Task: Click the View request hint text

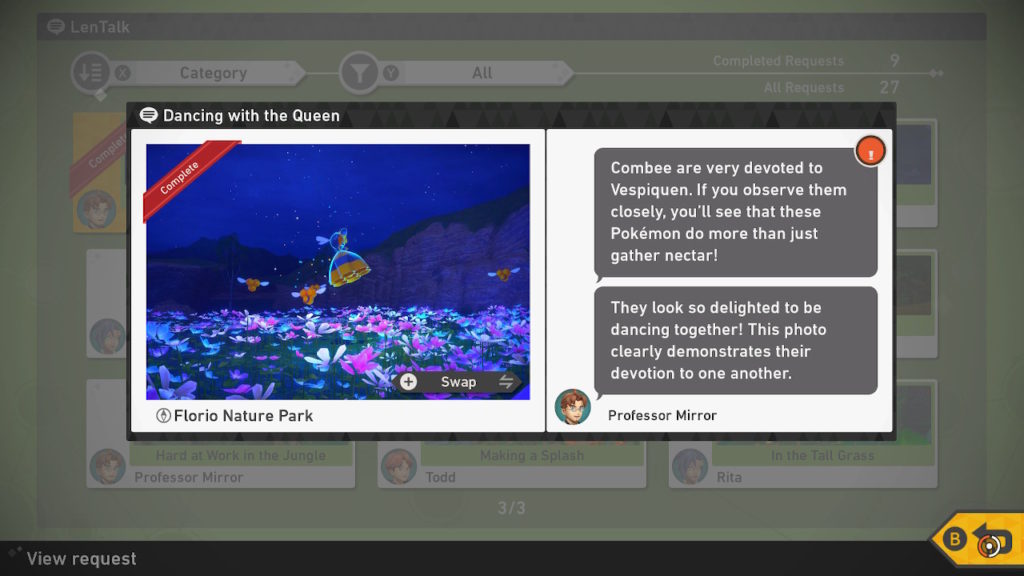Action: [x=82, y=558]
